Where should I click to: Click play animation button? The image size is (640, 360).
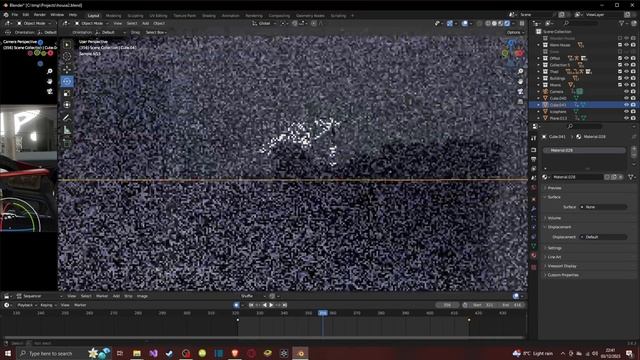pos(271,305)
